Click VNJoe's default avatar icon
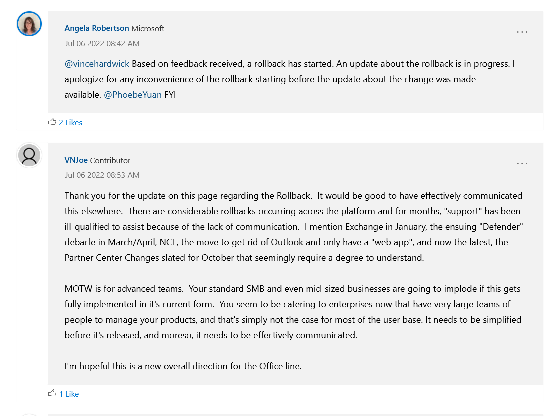The height and width of the screenshot is (416, 560). tap(29, 155)
